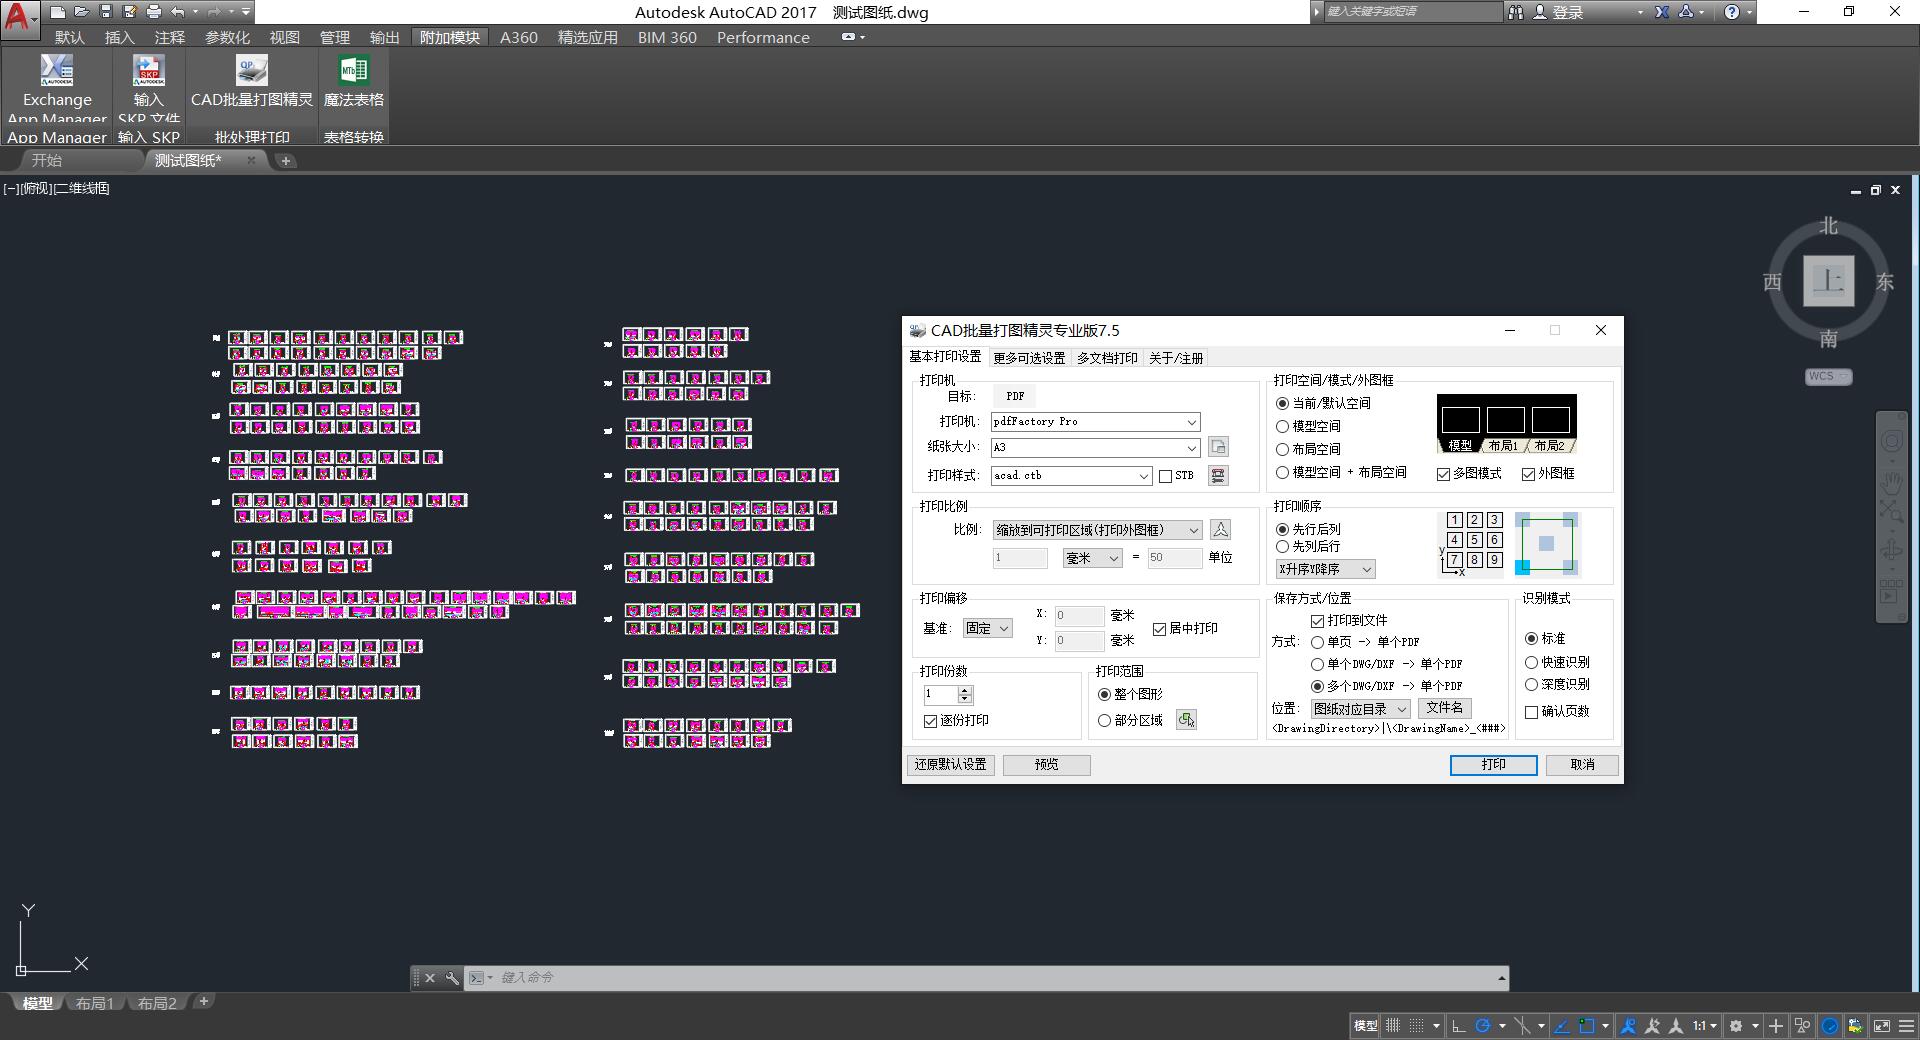Uncheck the 居中打印 checkbox
The height and width of the screenshot is (1040, 1920).
1159,629
